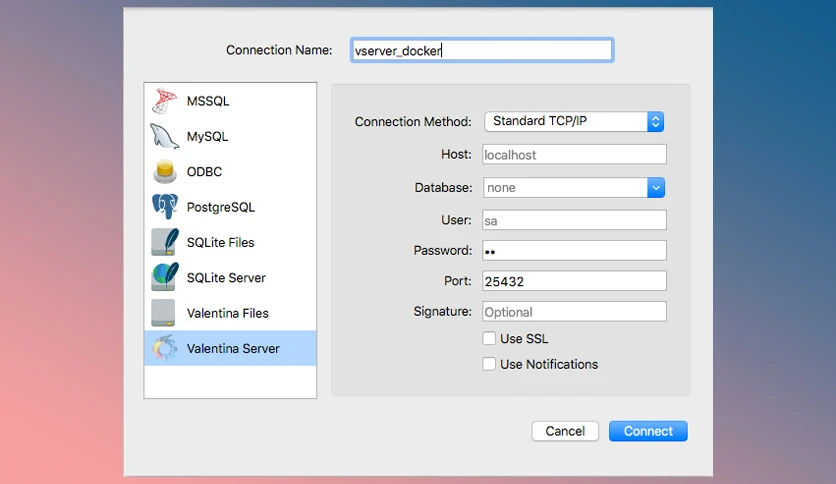The image size is (836, 484).
Task: Click the ODBC label in the list
Action: pyautogui.click(x=204, y=172)
